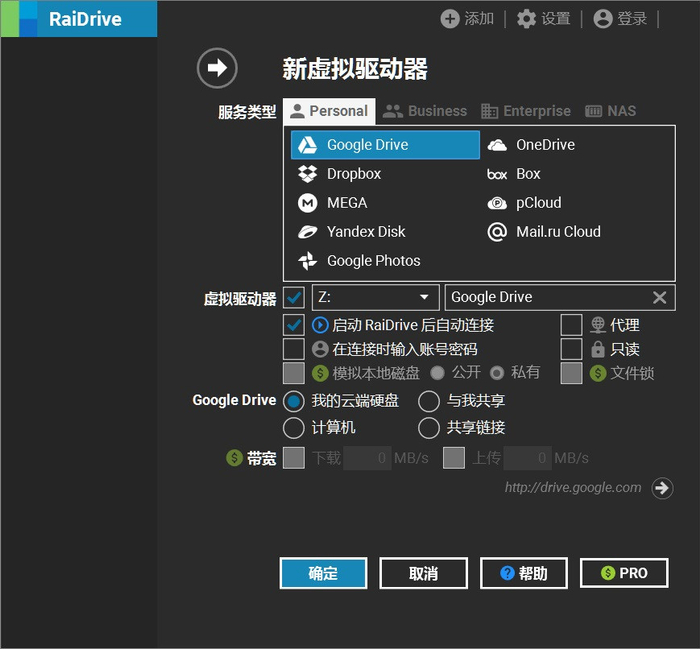
Task: Toggle the download bandwidth checkbox
Action: [x=294, y=458]
